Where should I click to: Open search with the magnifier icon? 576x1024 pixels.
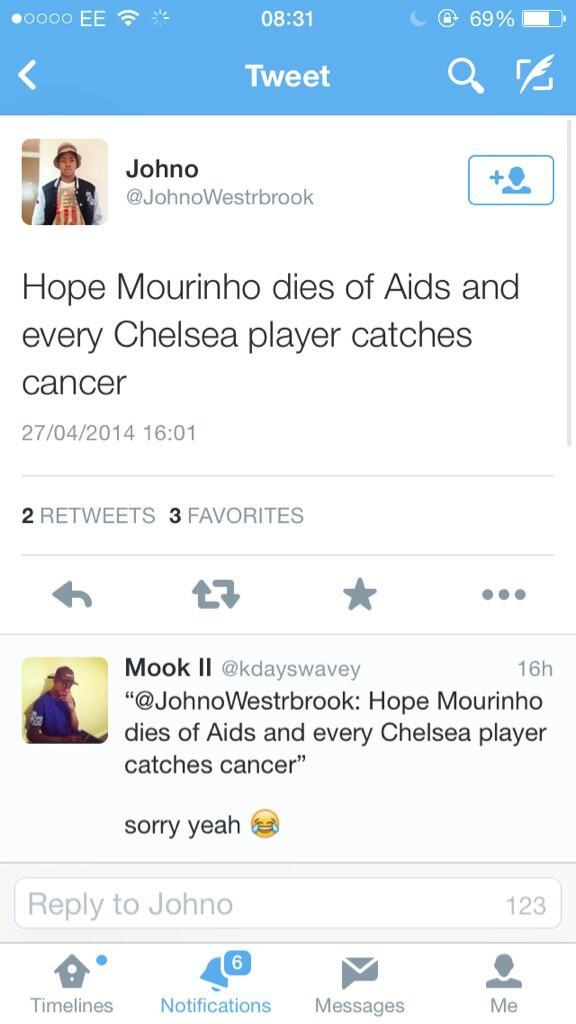point(466,76)
